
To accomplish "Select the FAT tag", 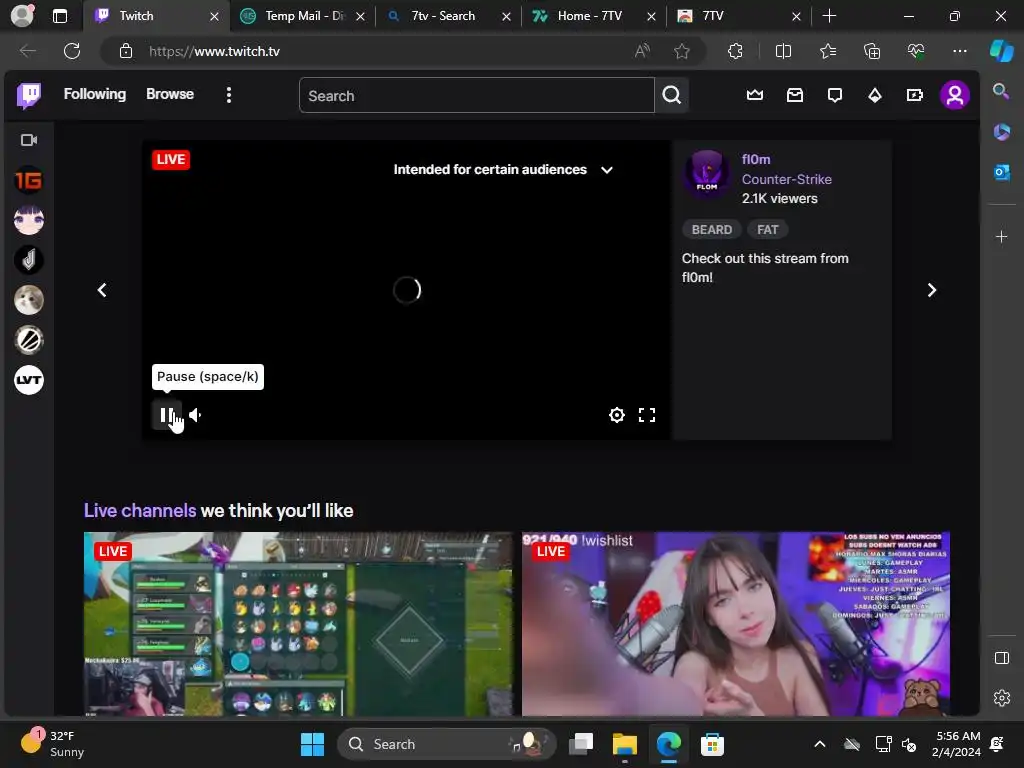I will pos(767,230).
